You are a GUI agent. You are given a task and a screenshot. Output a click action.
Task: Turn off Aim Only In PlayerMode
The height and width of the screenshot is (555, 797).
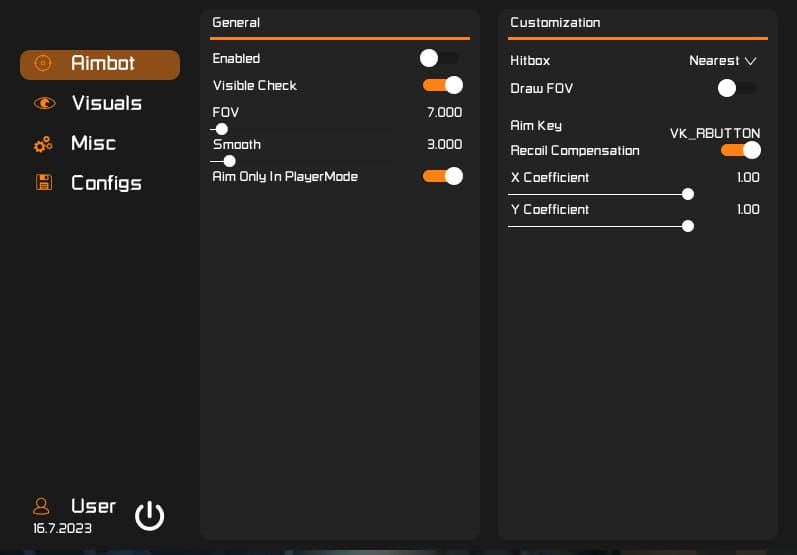pyautogui.click(x=442, y=176)
